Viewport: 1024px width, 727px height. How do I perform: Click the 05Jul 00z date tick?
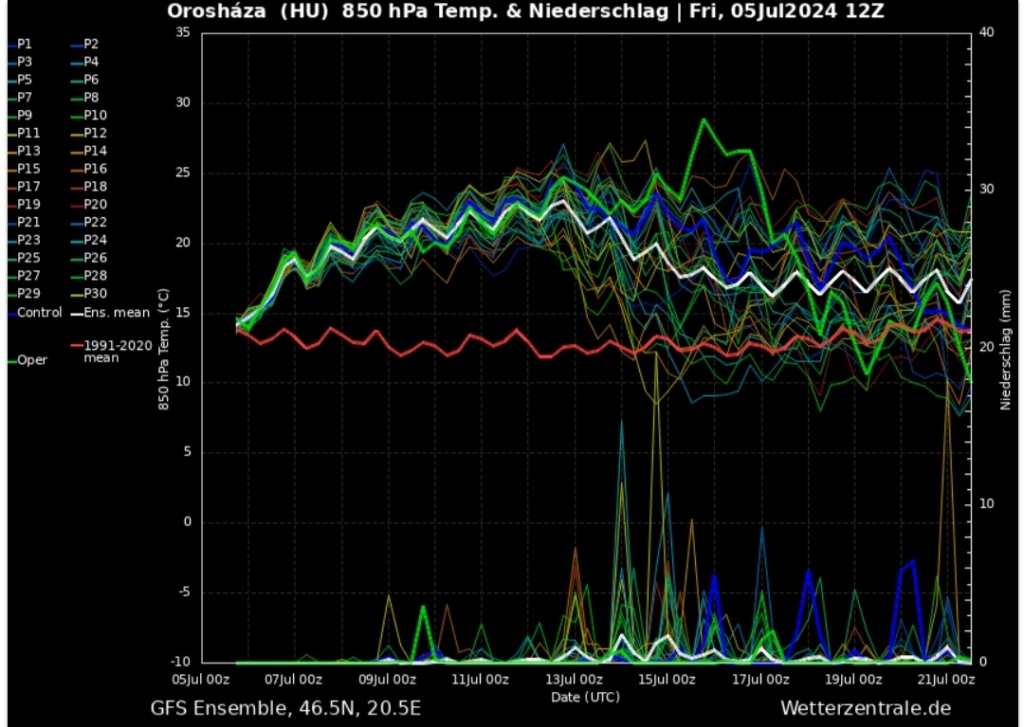coord(201,679)
